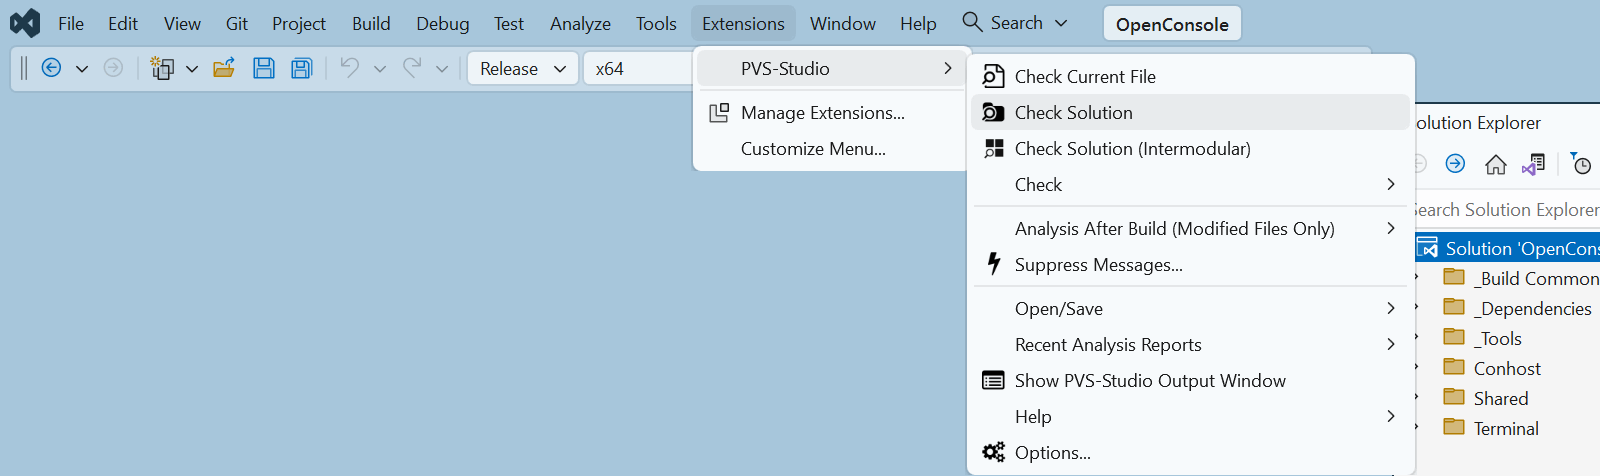Click the Navigate Backward arrow icon
Screen dimensions: 1600x476
coord(52,68)
